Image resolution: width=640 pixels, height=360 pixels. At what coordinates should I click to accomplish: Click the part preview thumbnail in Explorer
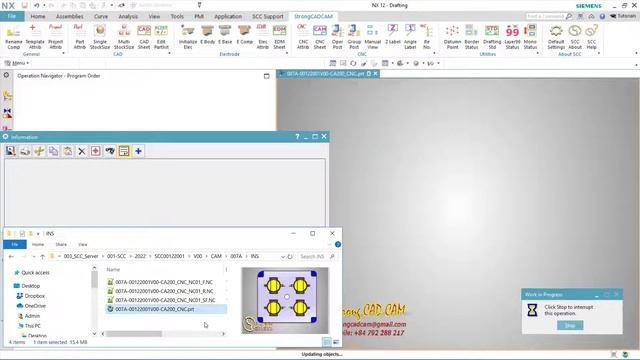(x=285, y=300)
